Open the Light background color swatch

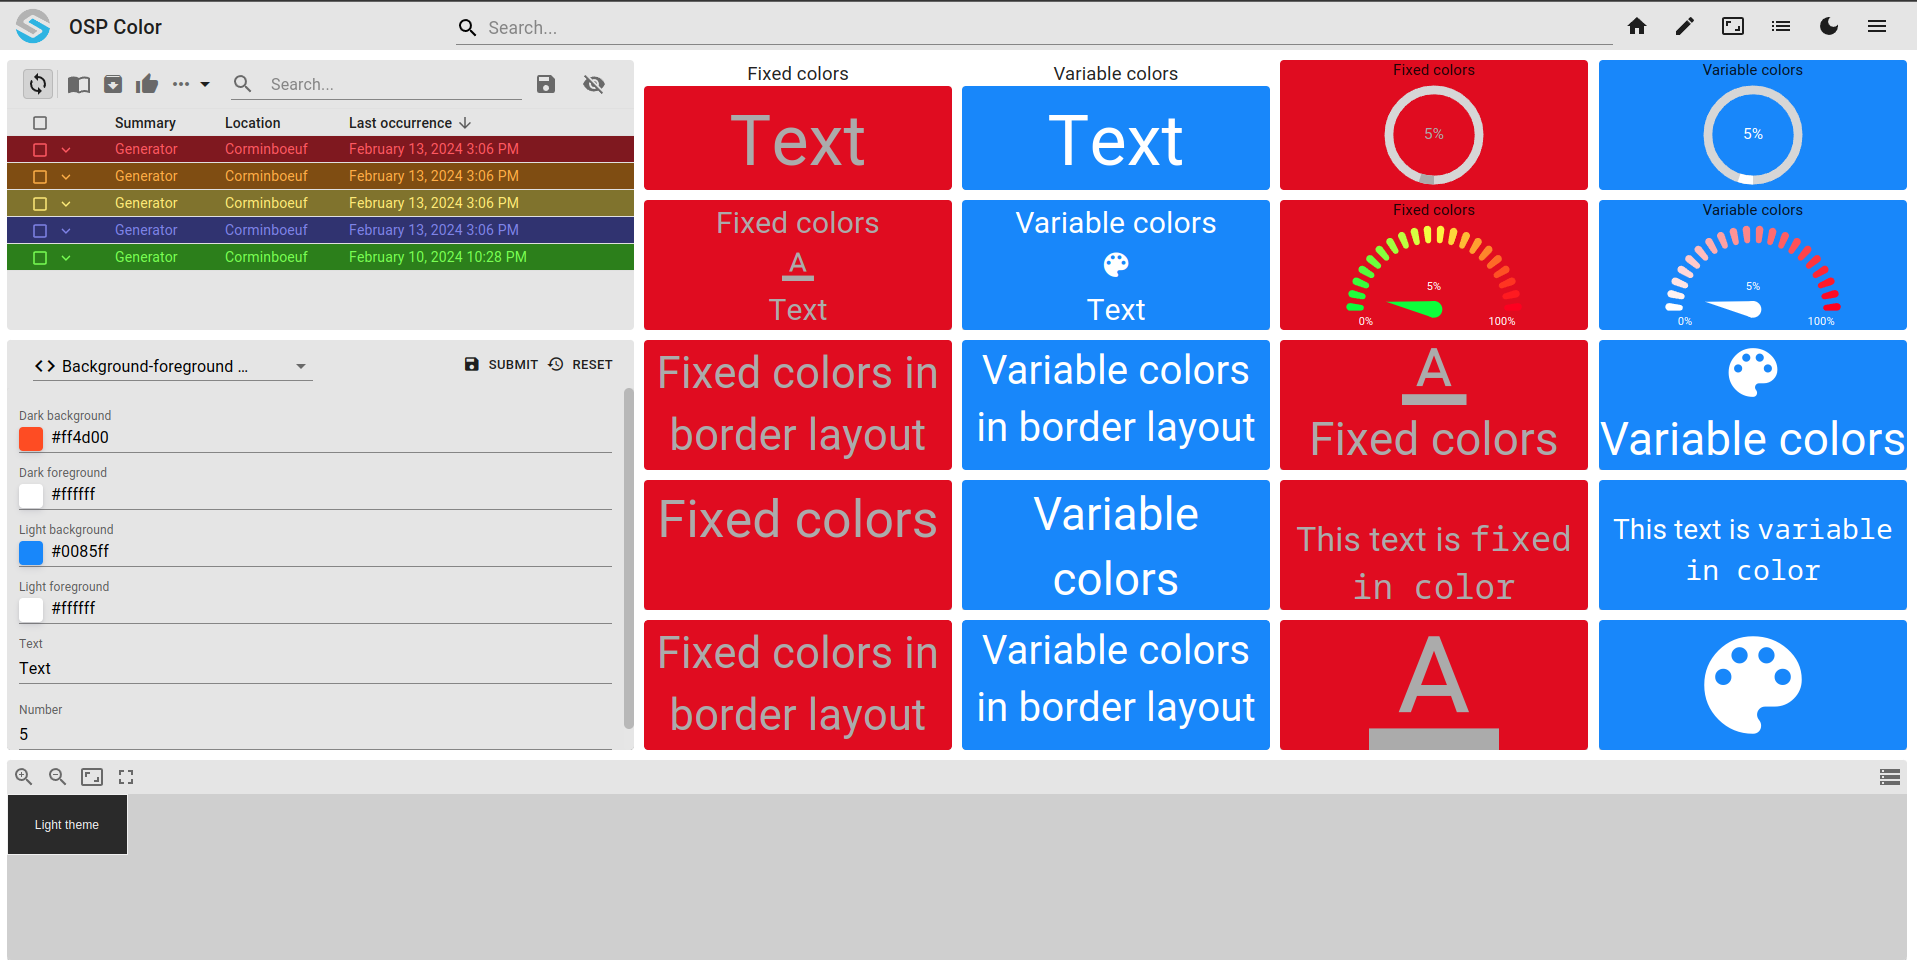[31, 552]
